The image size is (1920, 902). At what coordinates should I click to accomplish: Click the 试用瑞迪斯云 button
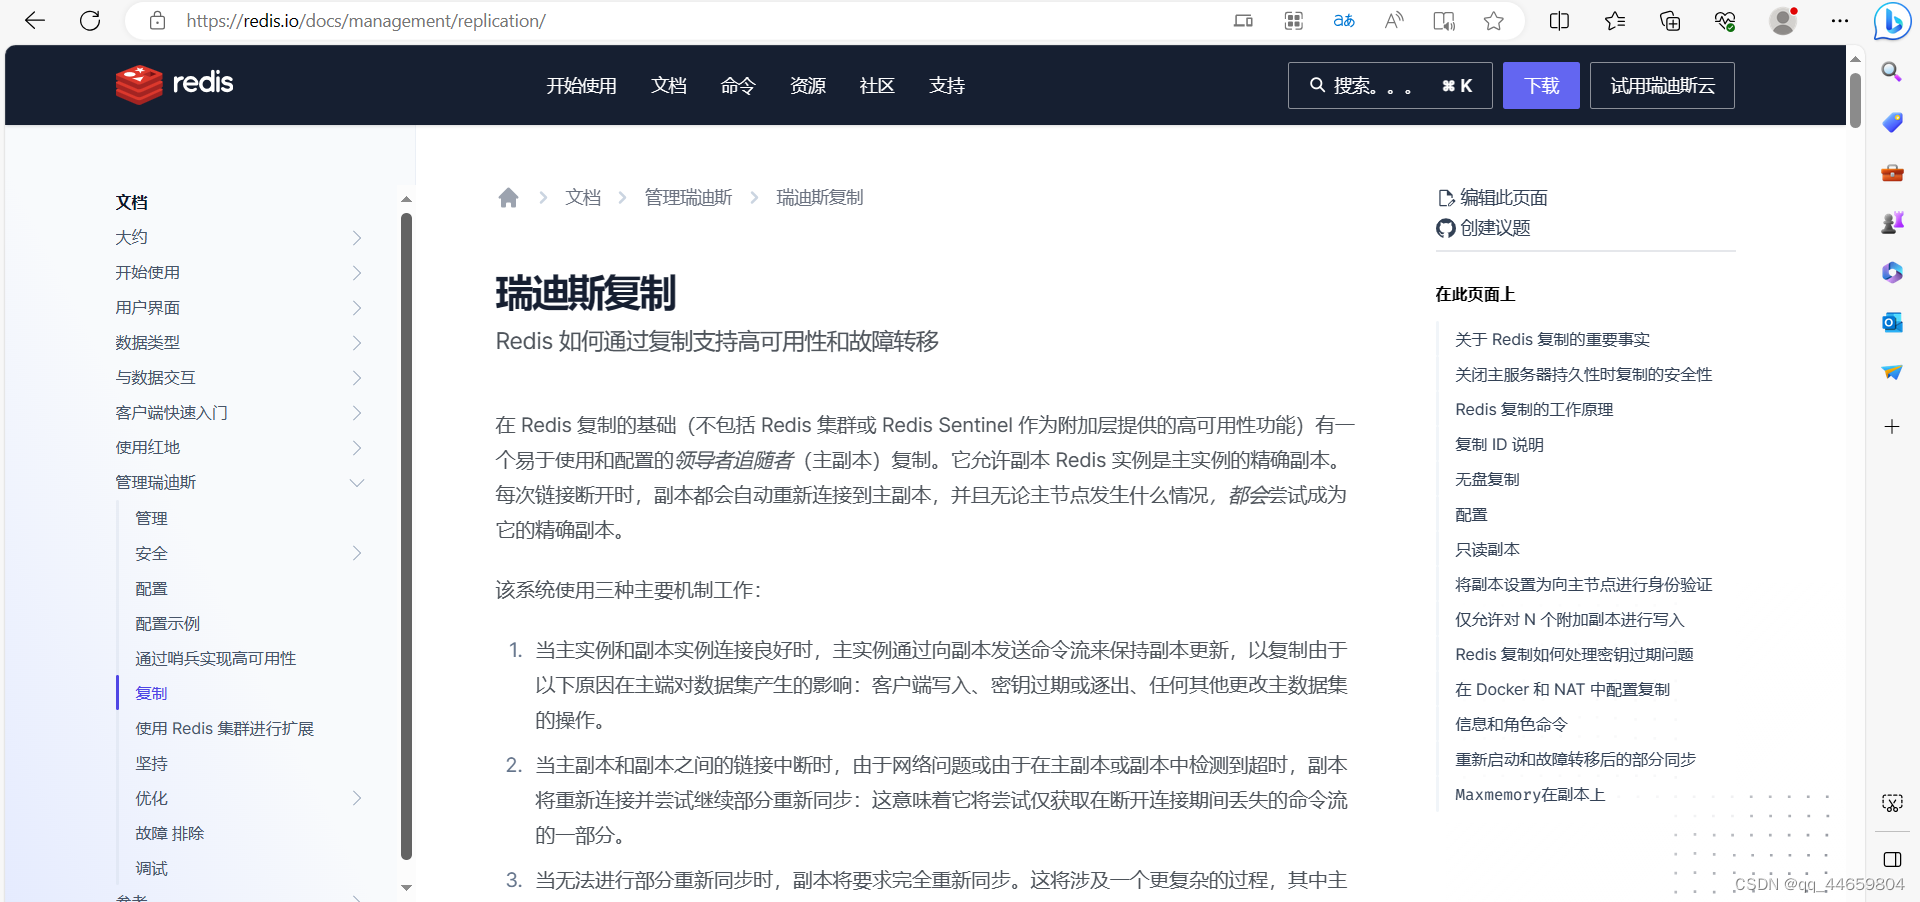click(x=1662, y=86)
